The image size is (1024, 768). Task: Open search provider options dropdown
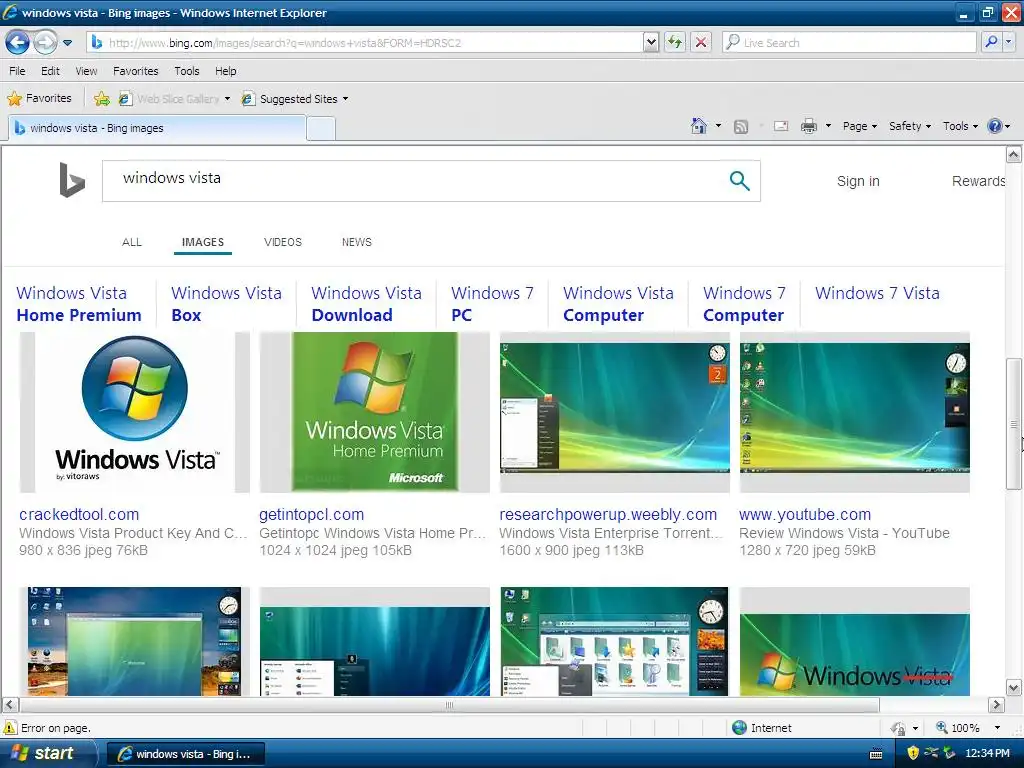[x=1008, y=43]
